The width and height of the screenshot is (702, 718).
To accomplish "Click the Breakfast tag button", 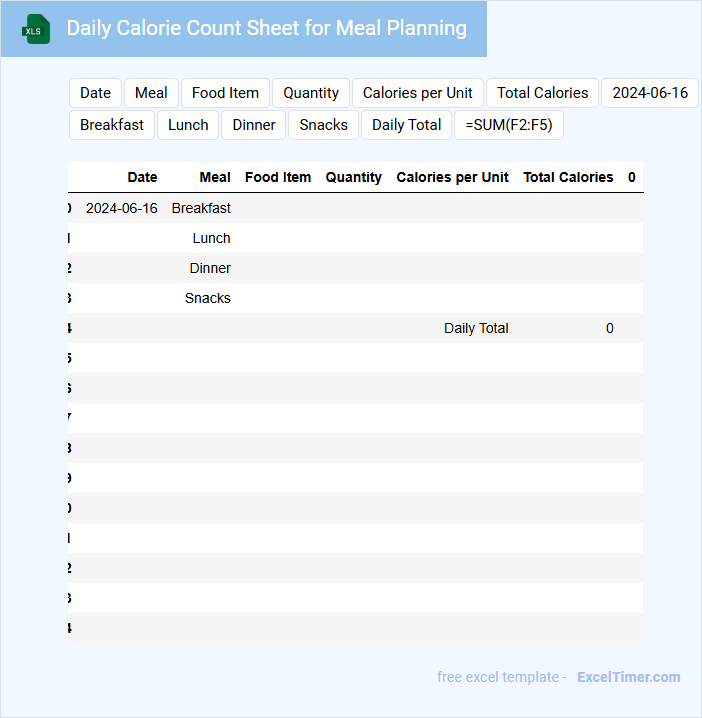I will 112,125.
